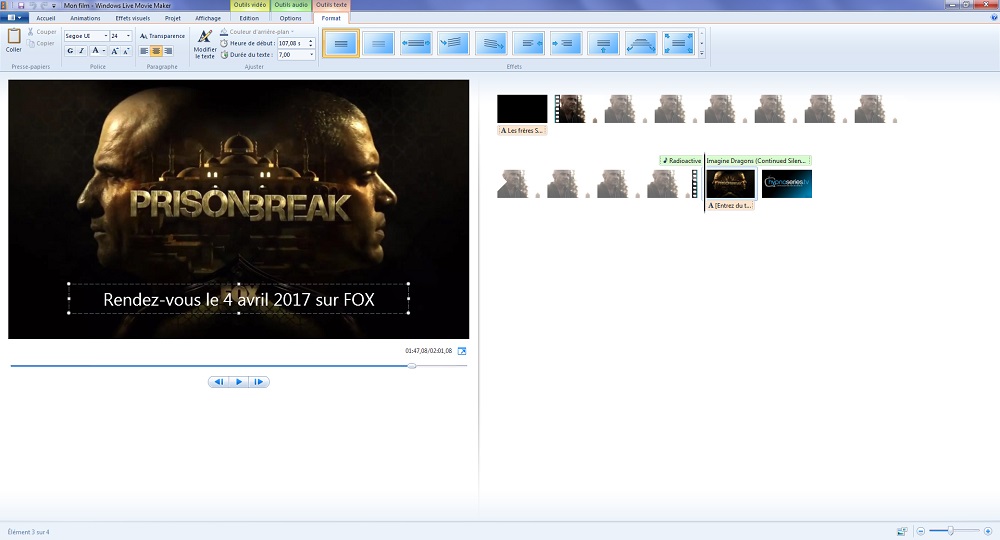This screenshot has height=540, width=1000.
Task: Select the swing-in text effect, fourth
Action: click(x=453, y=43)
